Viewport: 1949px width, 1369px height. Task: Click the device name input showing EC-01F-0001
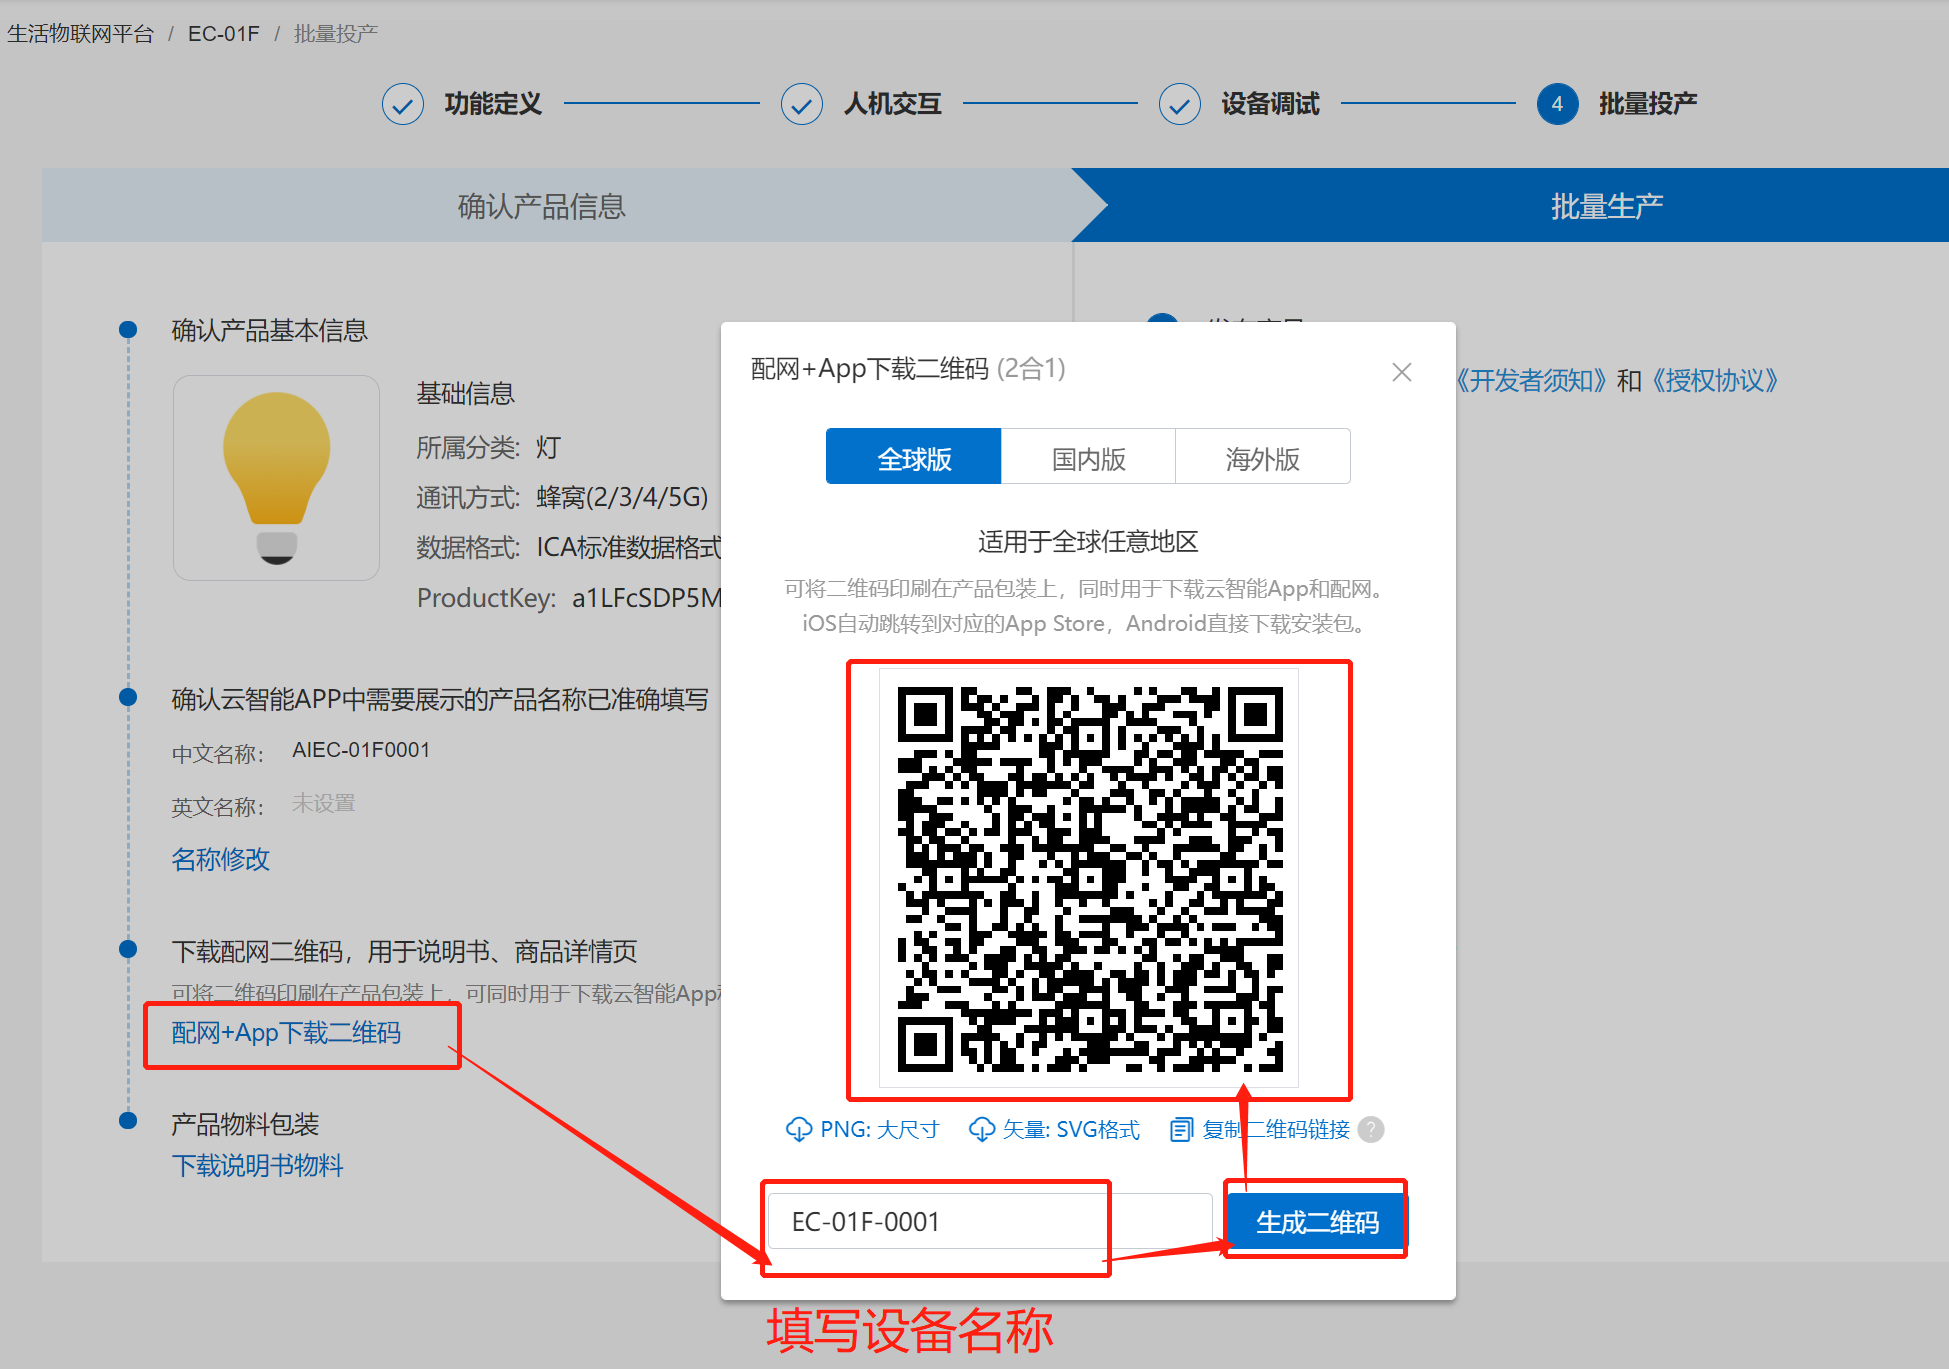click(x=935, y=1221)
